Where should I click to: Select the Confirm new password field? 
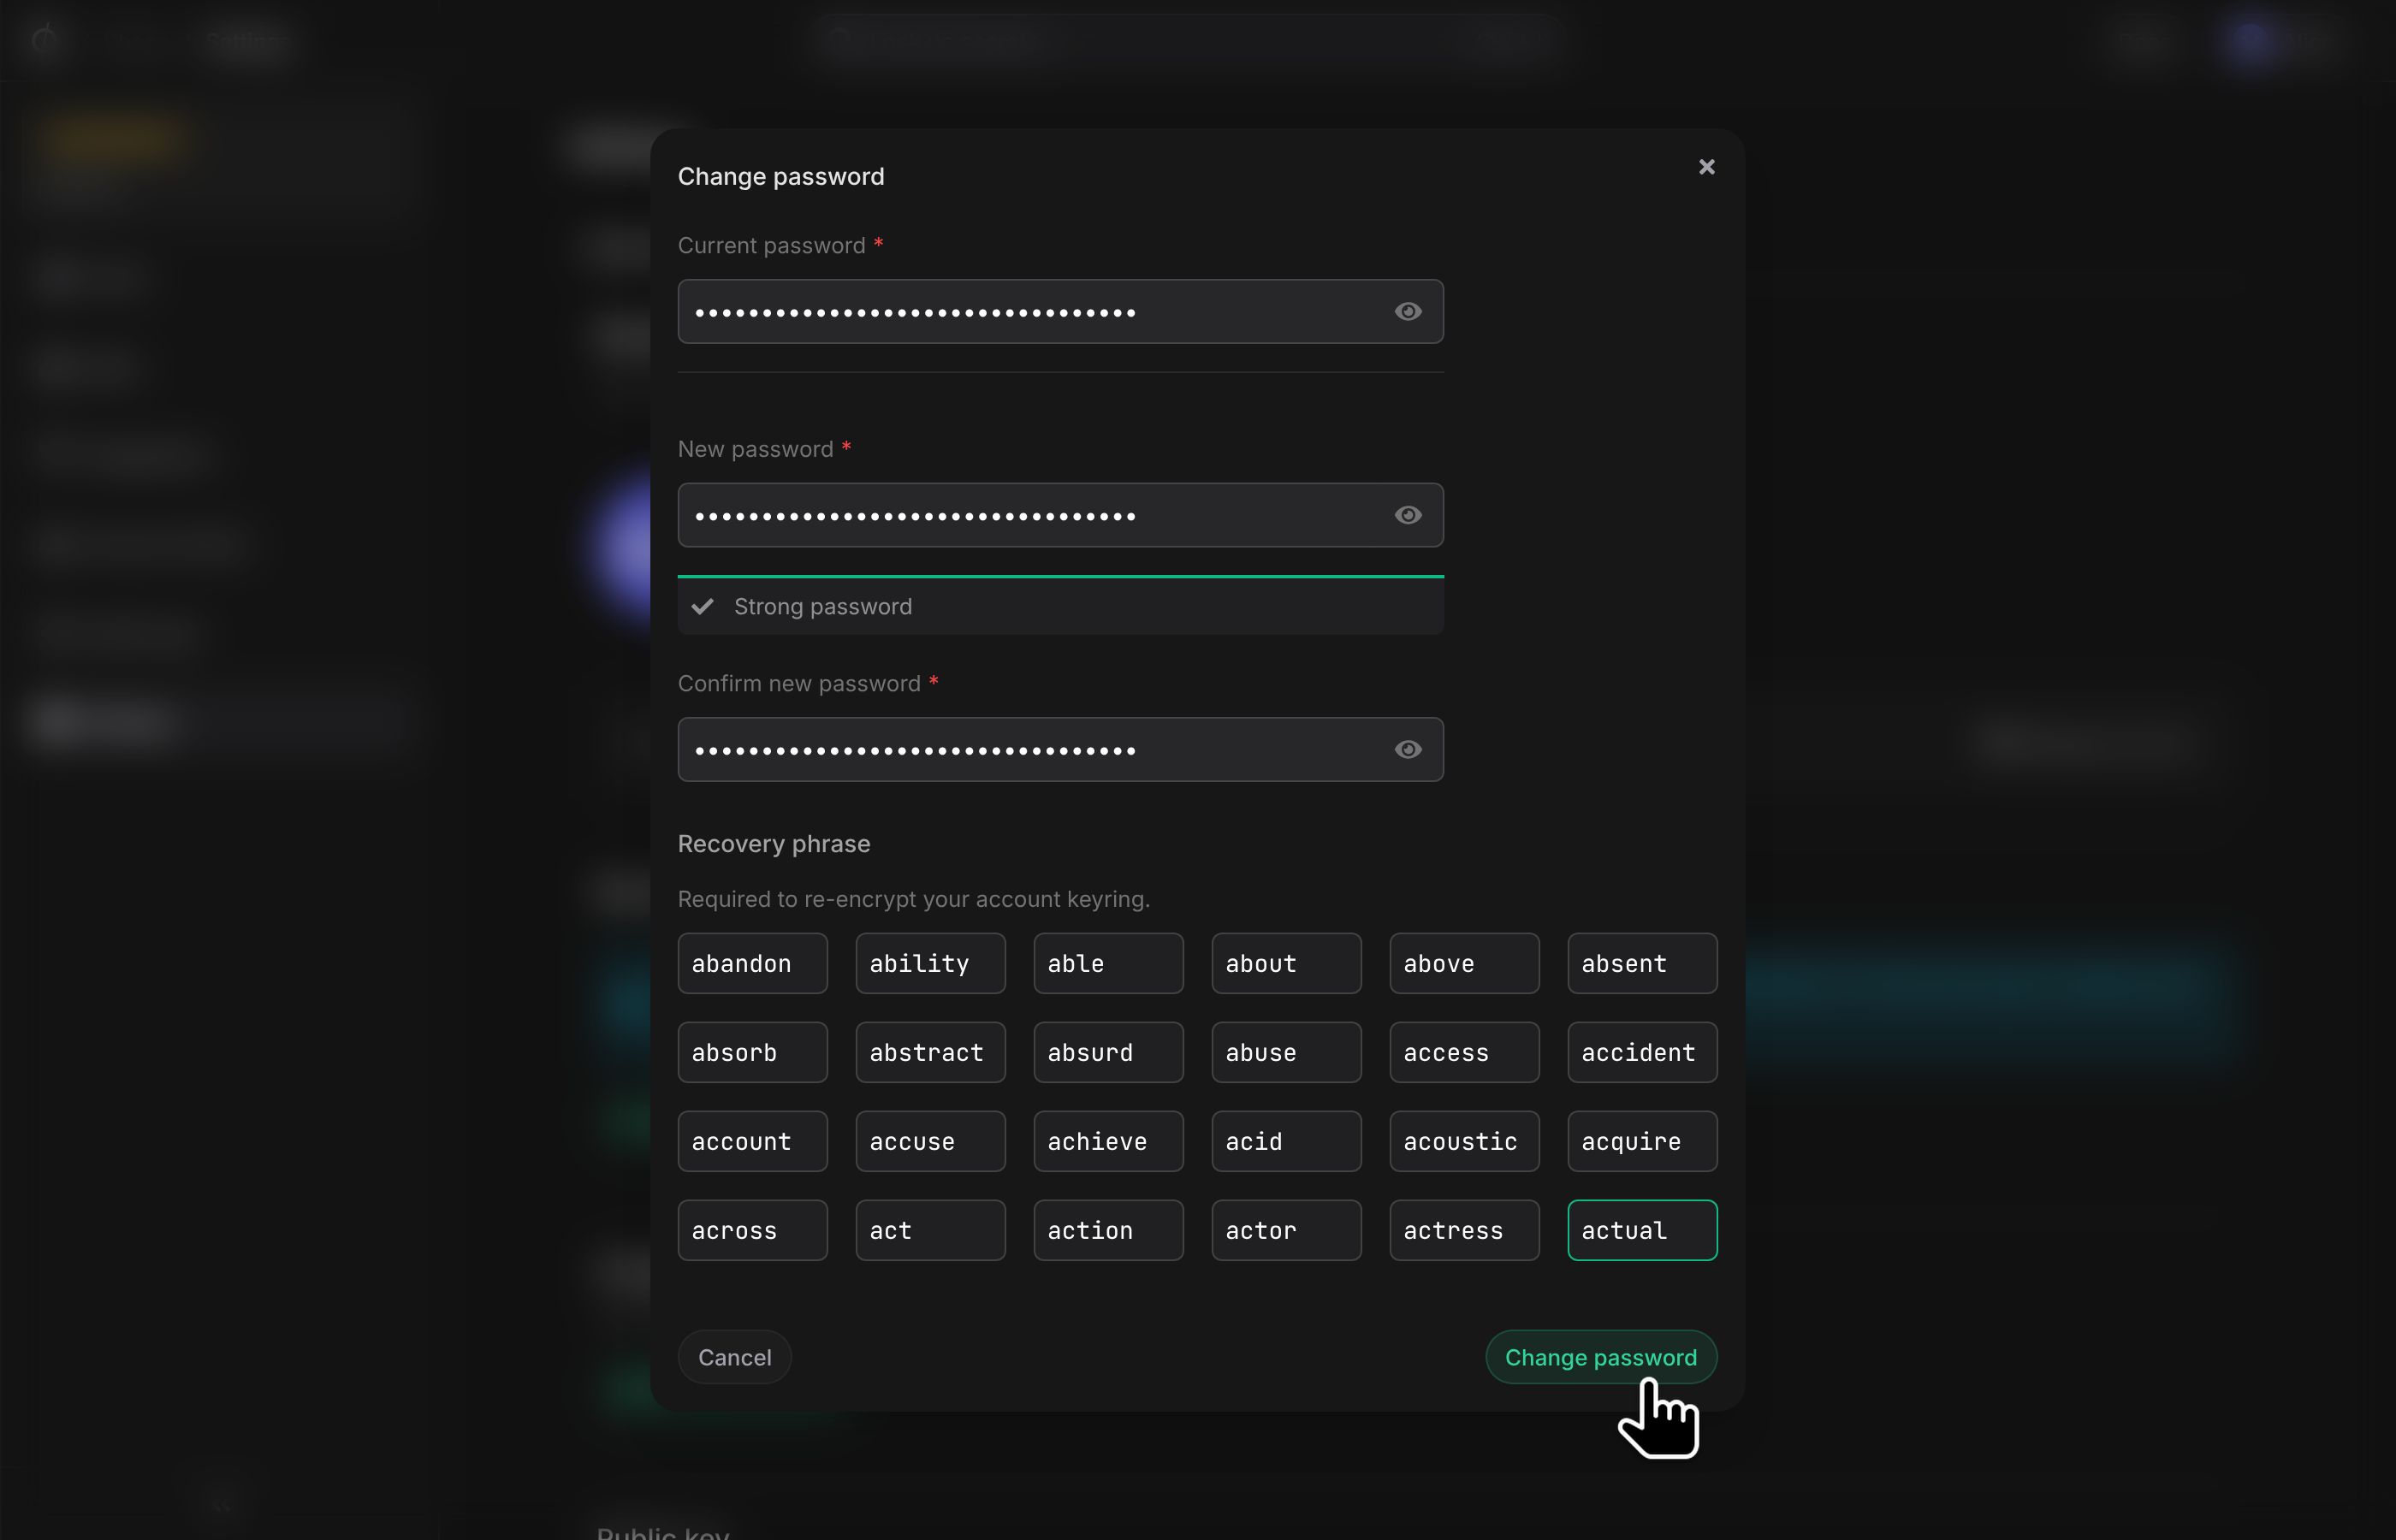(x=1060, y=749)
